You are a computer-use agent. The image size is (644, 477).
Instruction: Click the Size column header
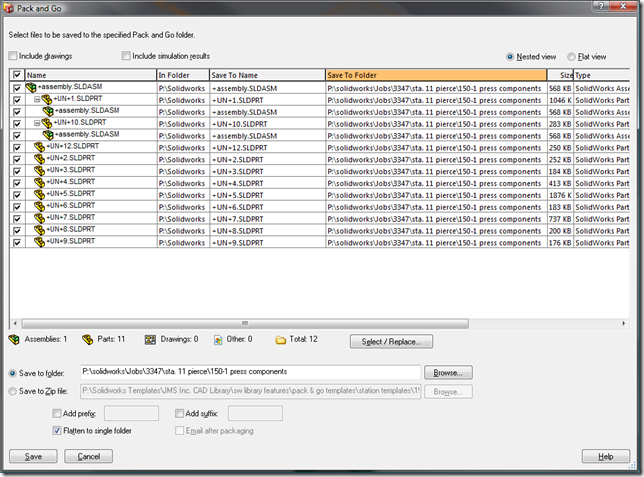[560, 75]
